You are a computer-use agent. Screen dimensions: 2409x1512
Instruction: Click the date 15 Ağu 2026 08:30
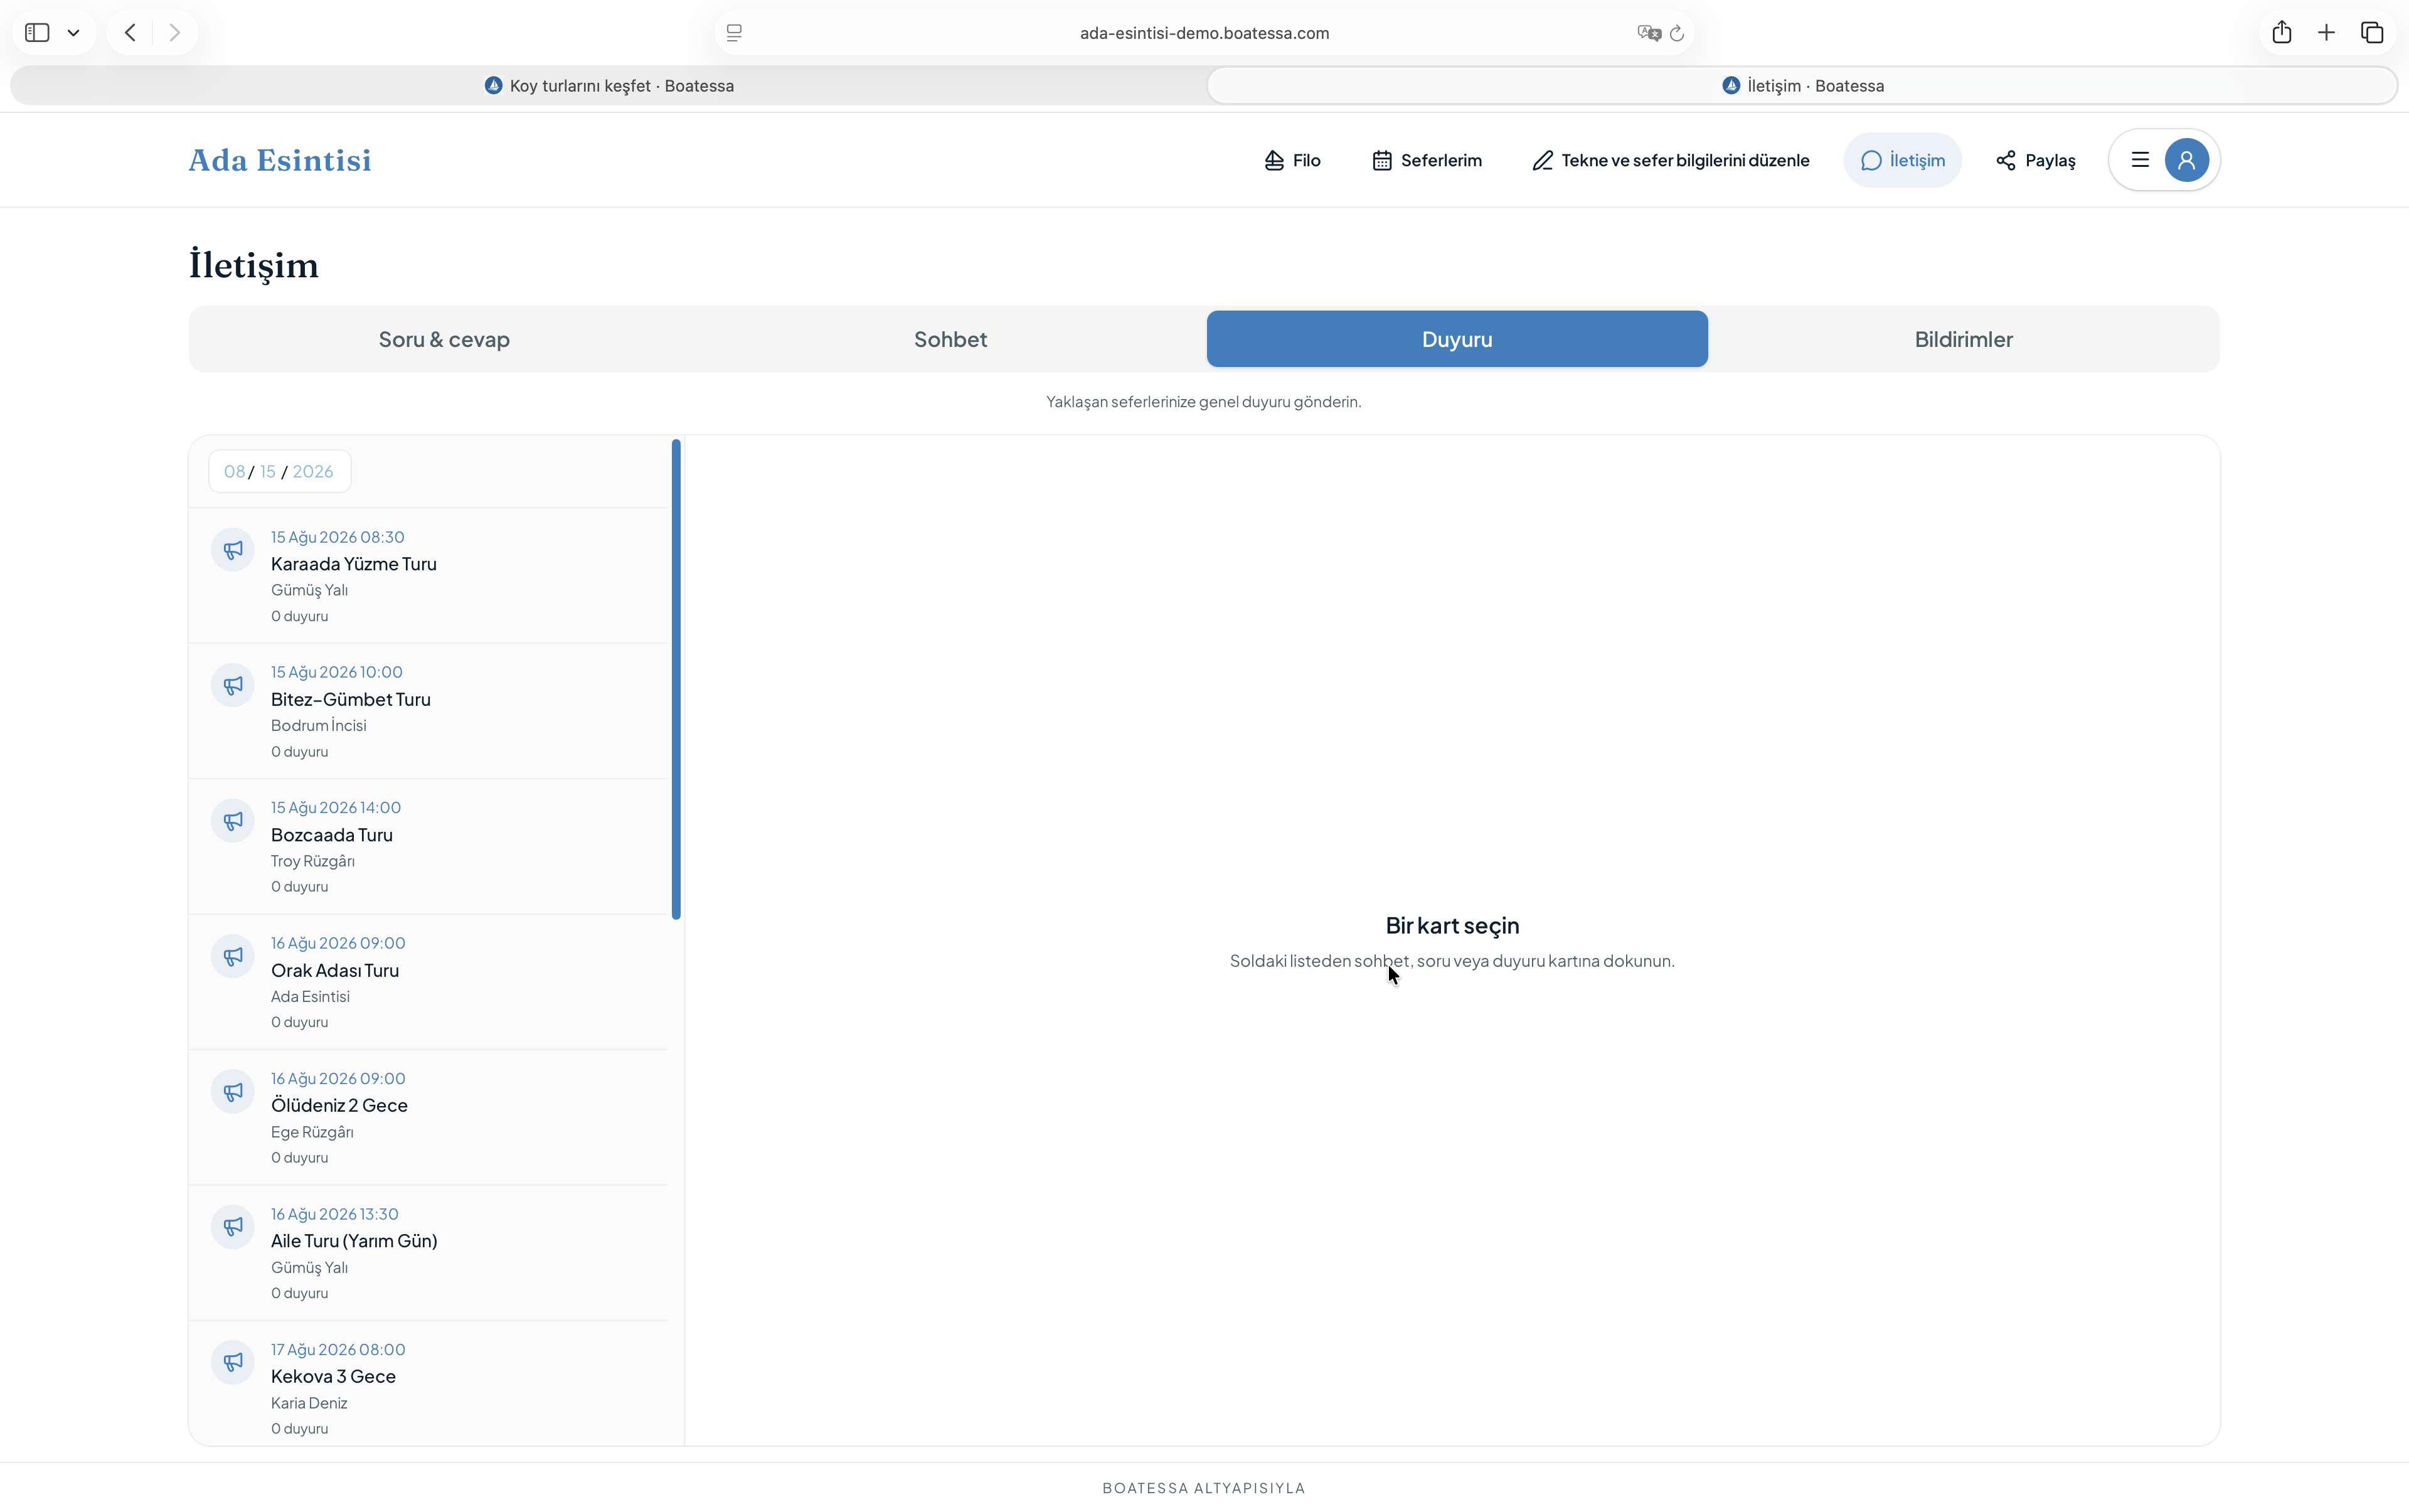click(338, 537)
